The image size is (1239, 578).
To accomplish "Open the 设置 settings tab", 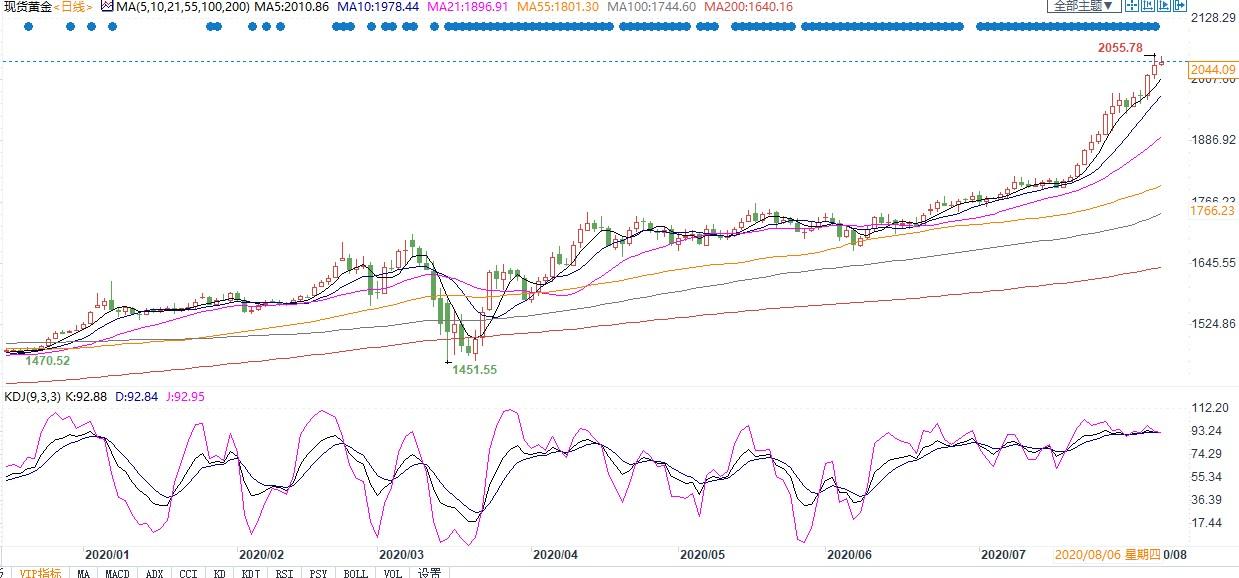I will [429, 573].
